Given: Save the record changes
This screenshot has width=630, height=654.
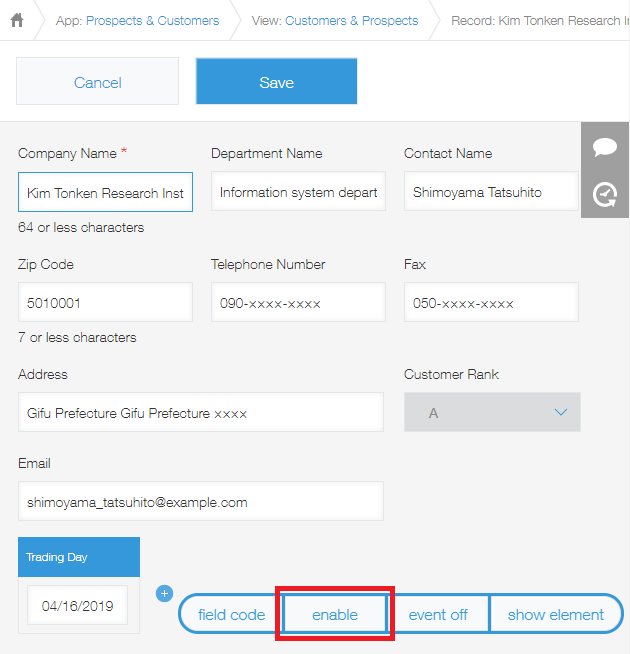Looking at the screenshot, I should point(277,81).
